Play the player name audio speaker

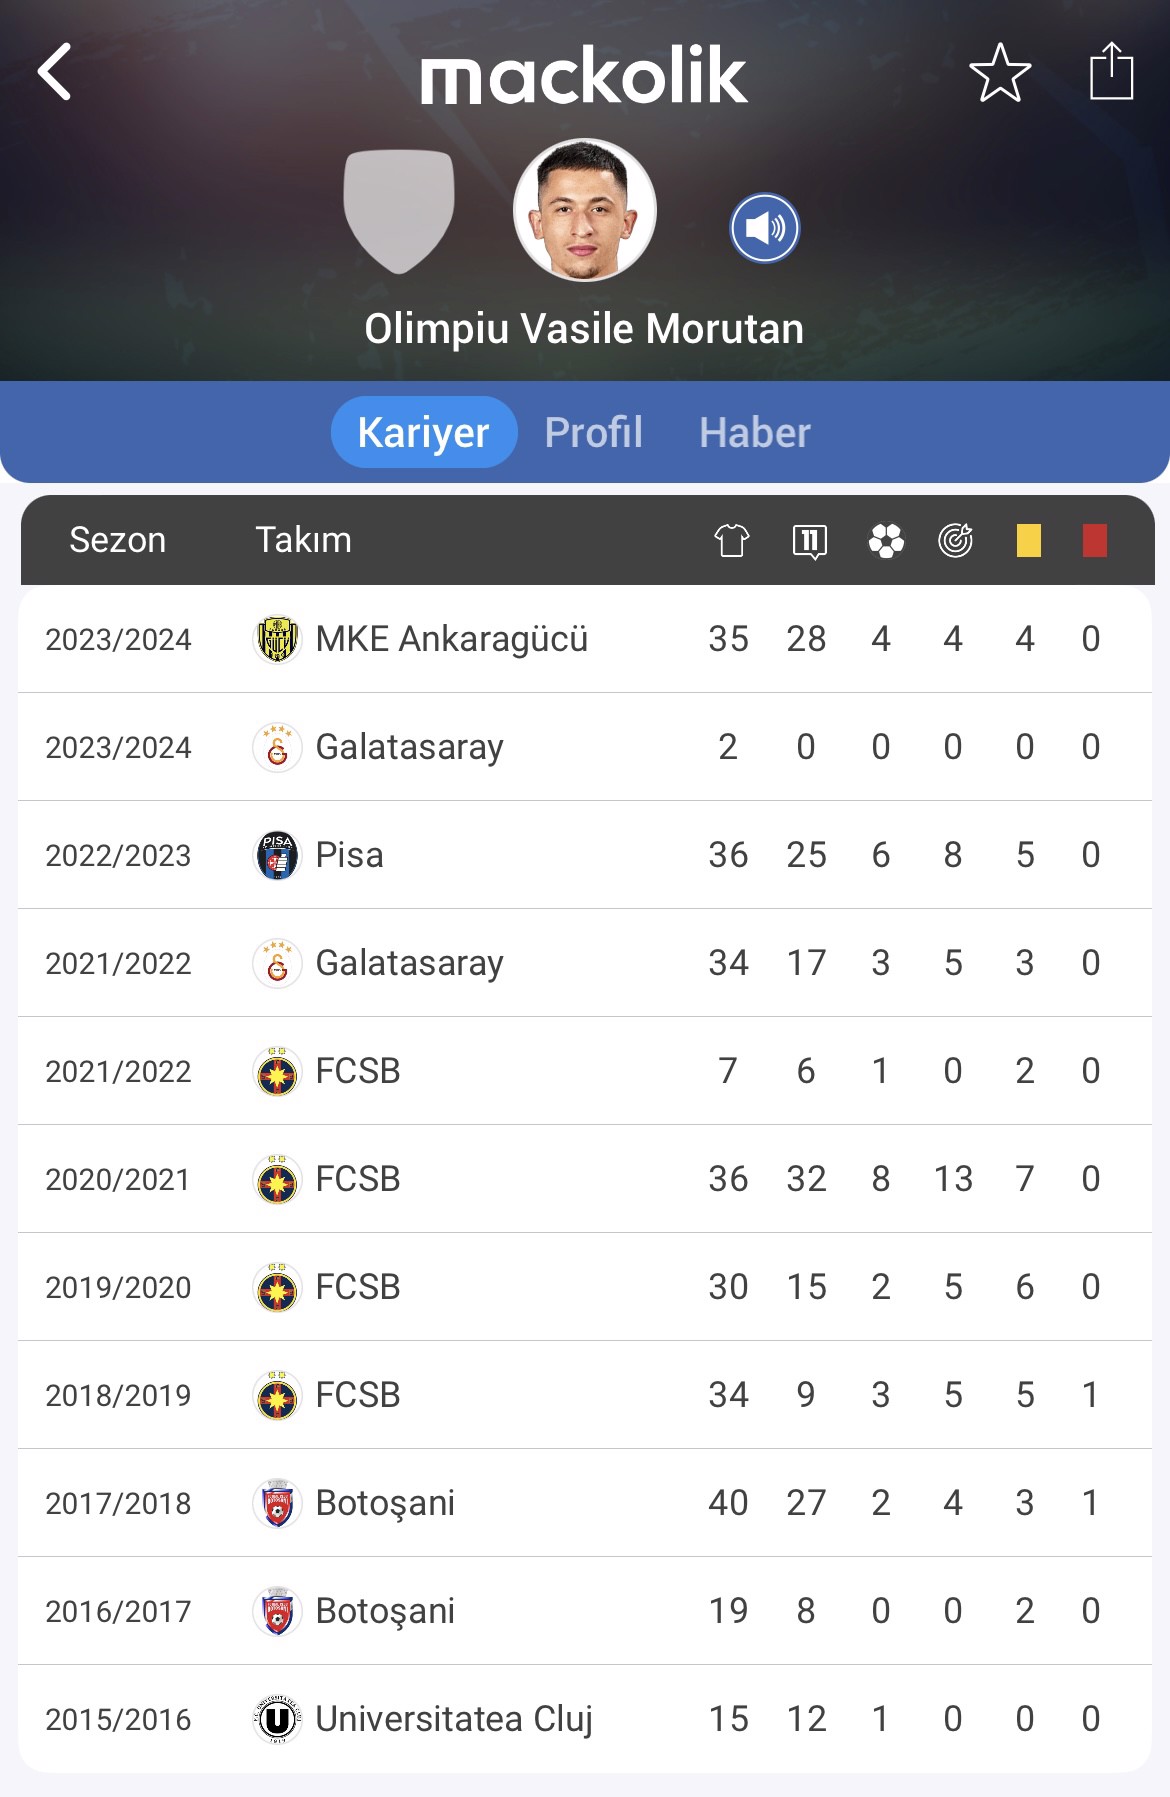point(765,228)
